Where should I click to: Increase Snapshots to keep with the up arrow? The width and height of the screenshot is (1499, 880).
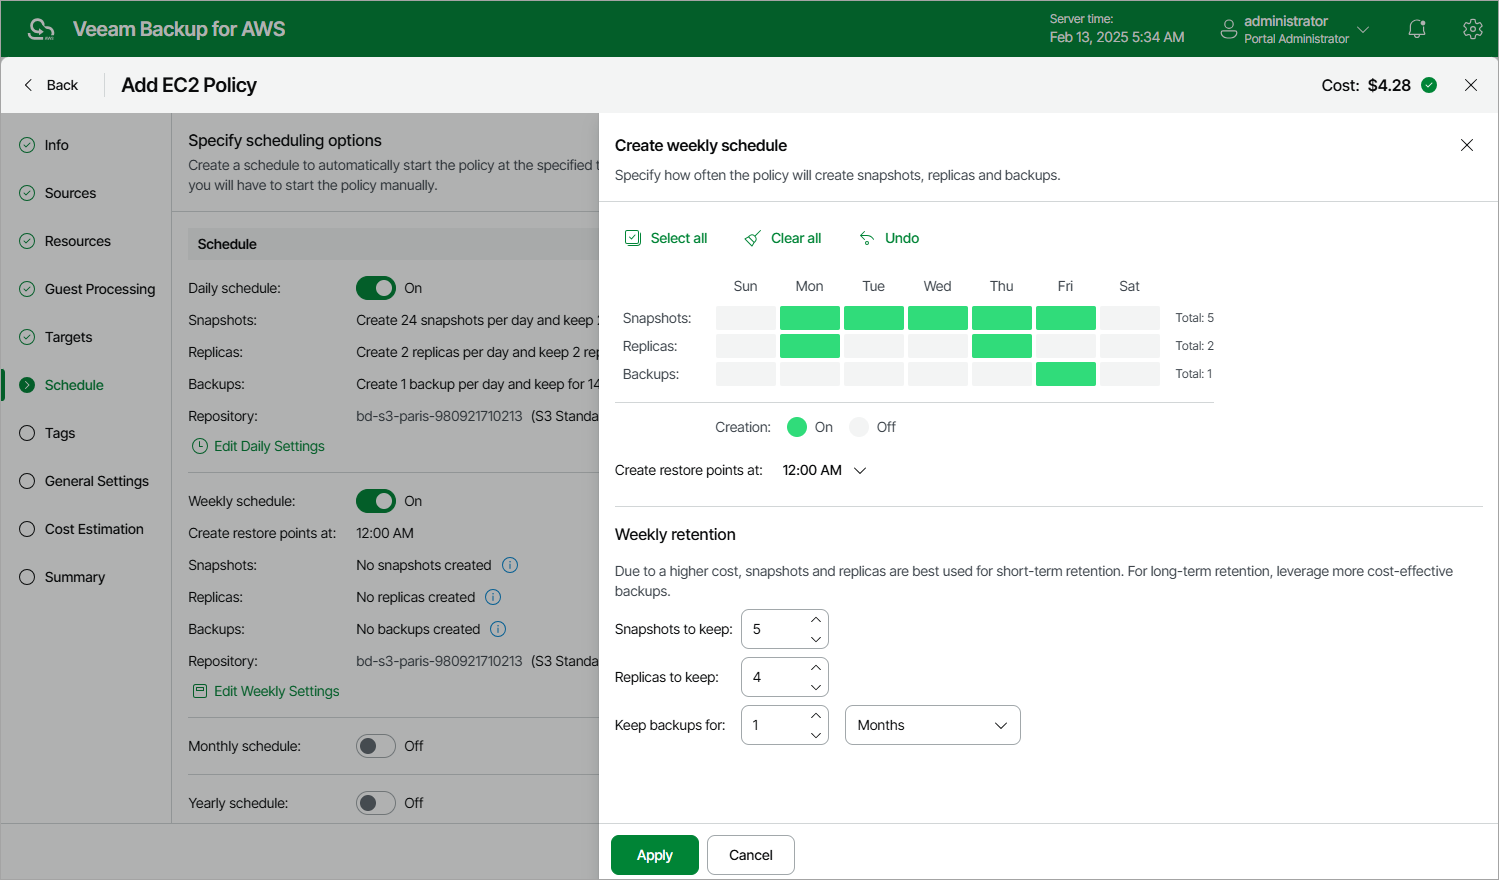pyautogui.click(x=816, y=622)
